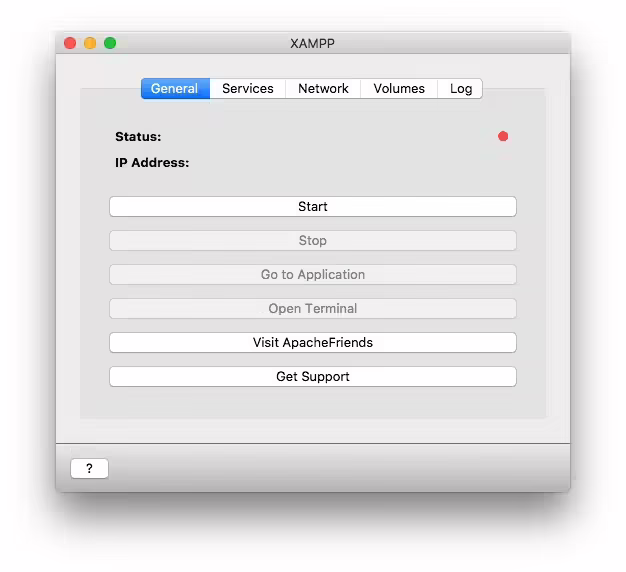Open help with the question mark button
The width and height of the screenshot is (626, 572).
pyautogui.click(x=89, y=468)
